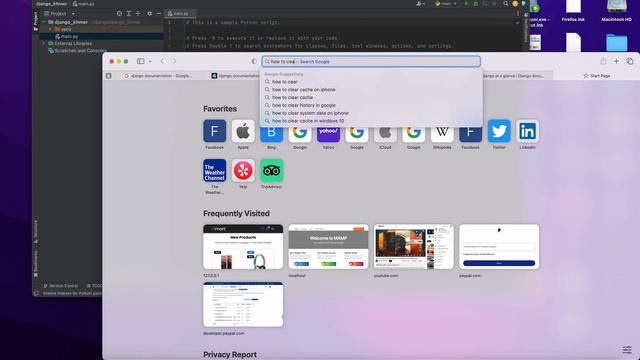The width and height of the screenshot is (640, 360).
Task: Click Expand All icon in PyCharm Project panel
Action: 129,13
